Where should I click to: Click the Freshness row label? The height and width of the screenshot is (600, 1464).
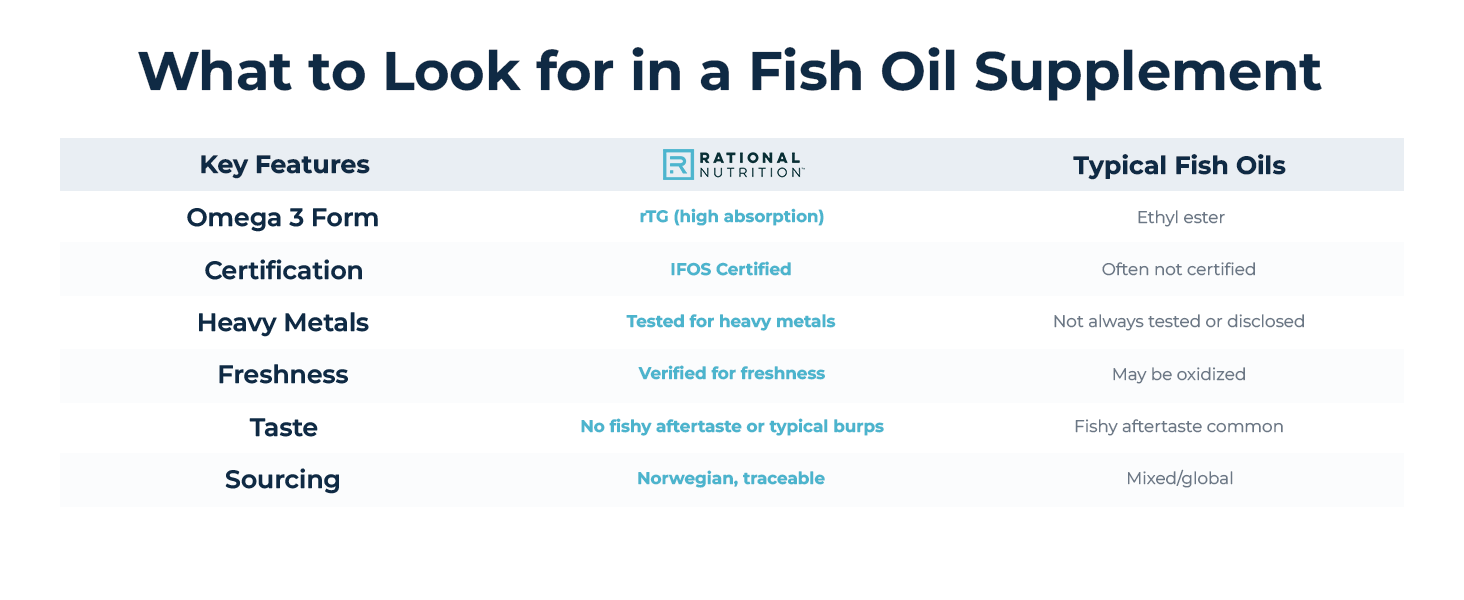tap(283, 374)
